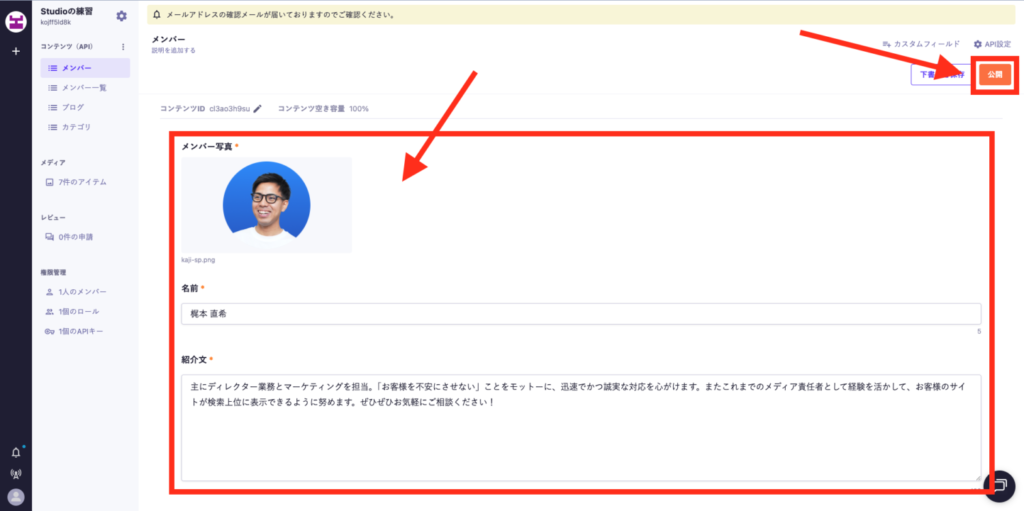View 1個のAPIキー under 権限管理

82,331
